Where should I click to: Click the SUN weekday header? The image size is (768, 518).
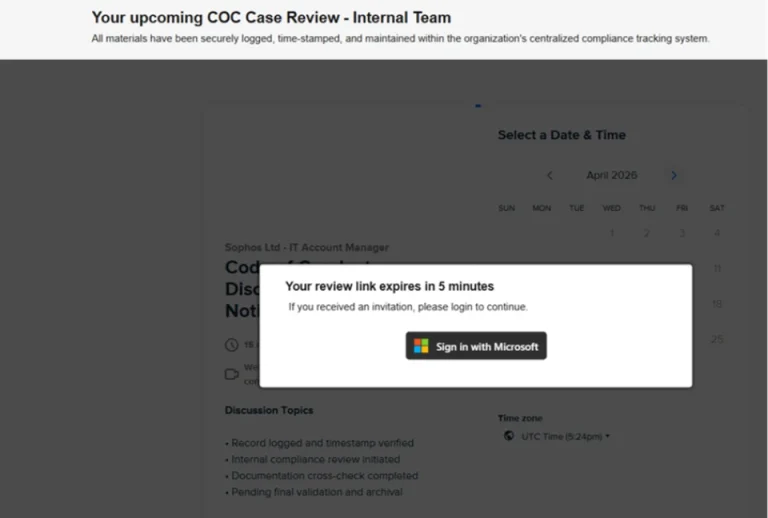[506, 208]
